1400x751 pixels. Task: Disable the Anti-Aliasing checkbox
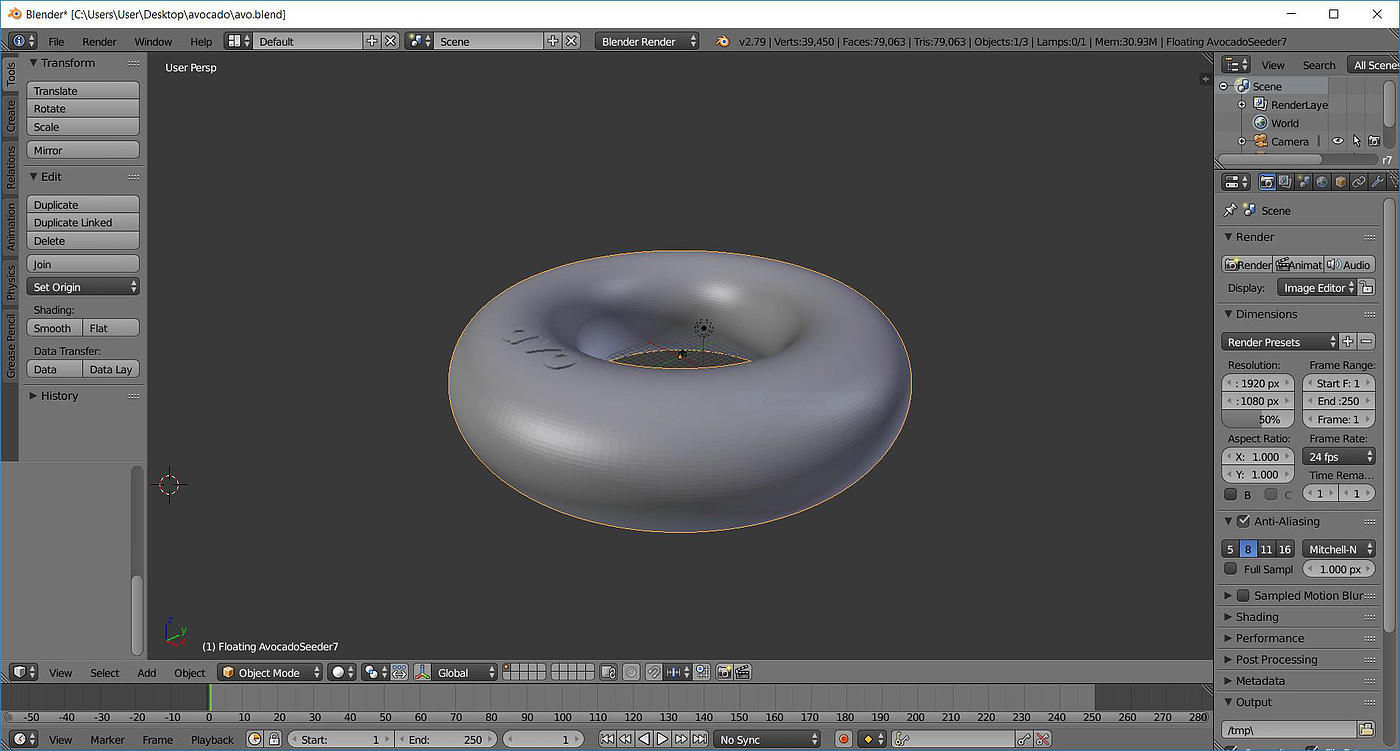(x=1243, y=521)
